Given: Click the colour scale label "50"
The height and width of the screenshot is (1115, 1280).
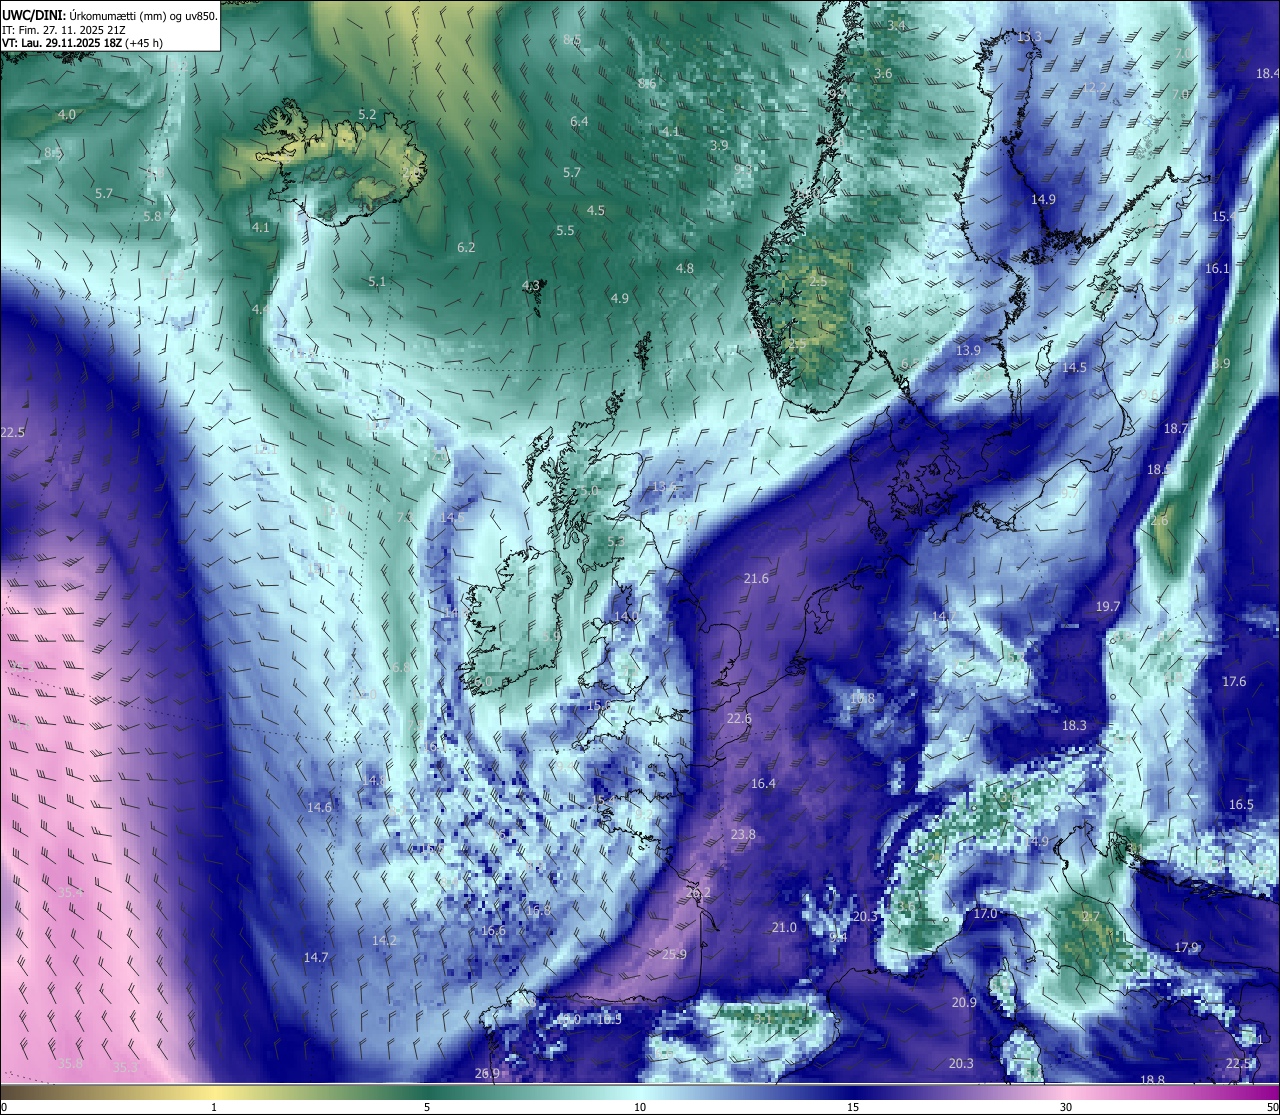Looking at the screenshot, I should [x=1272, y=1107].
